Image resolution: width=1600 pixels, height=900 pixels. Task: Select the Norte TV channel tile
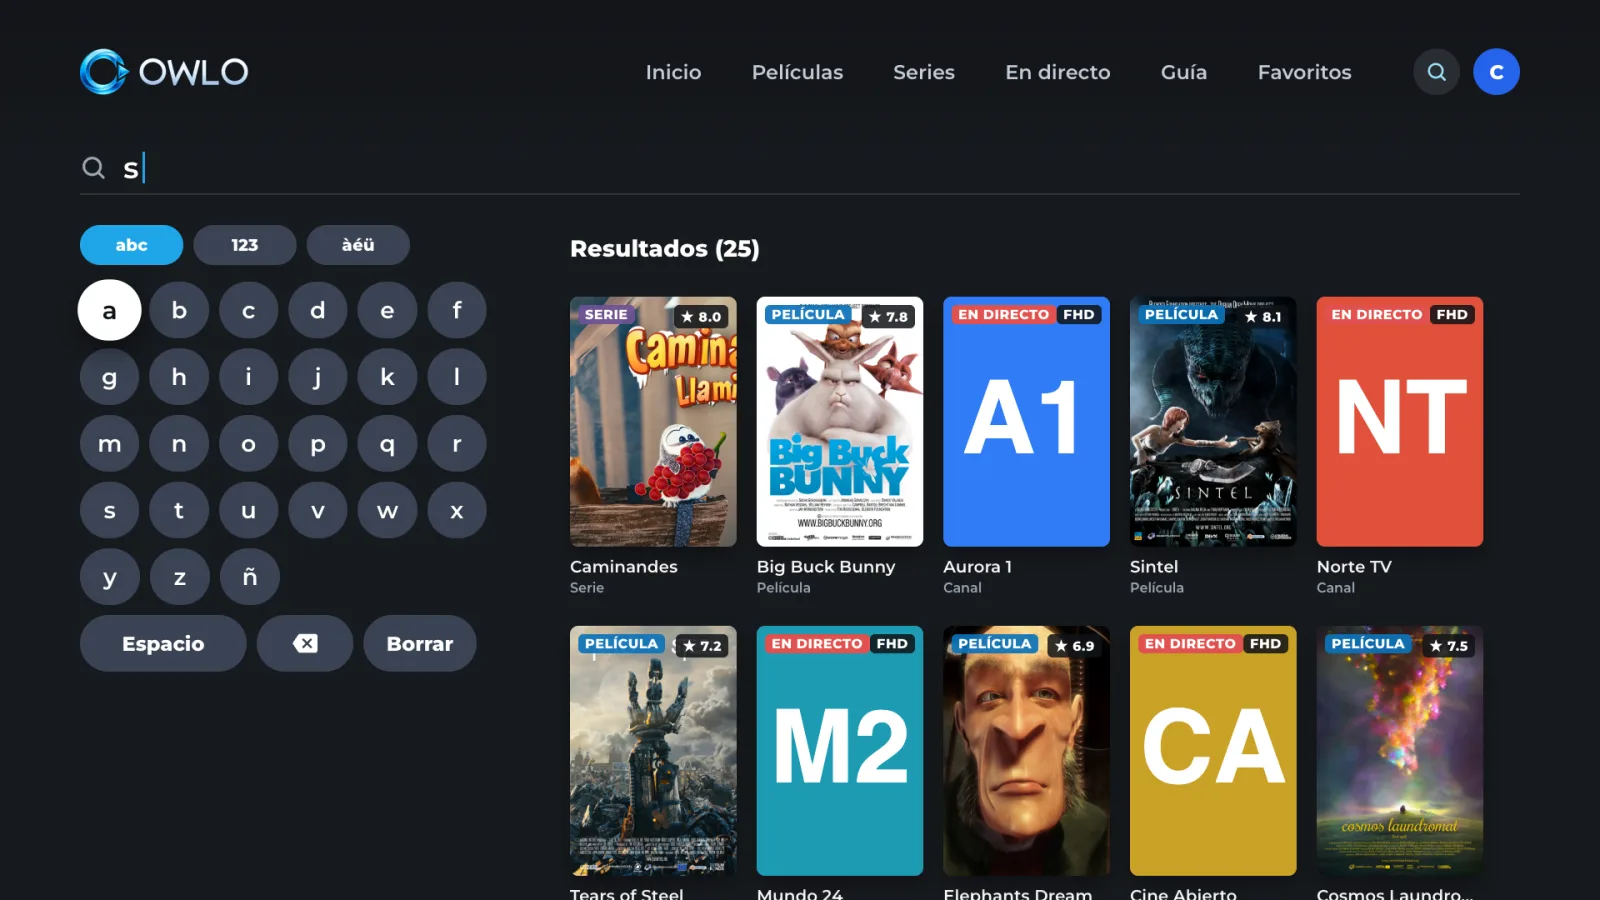tap(1400, 421)
